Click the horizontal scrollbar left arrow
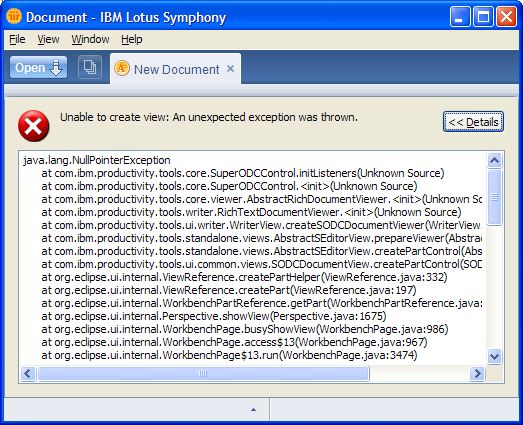Screen dimensions: 523x425 click(28, 373)
